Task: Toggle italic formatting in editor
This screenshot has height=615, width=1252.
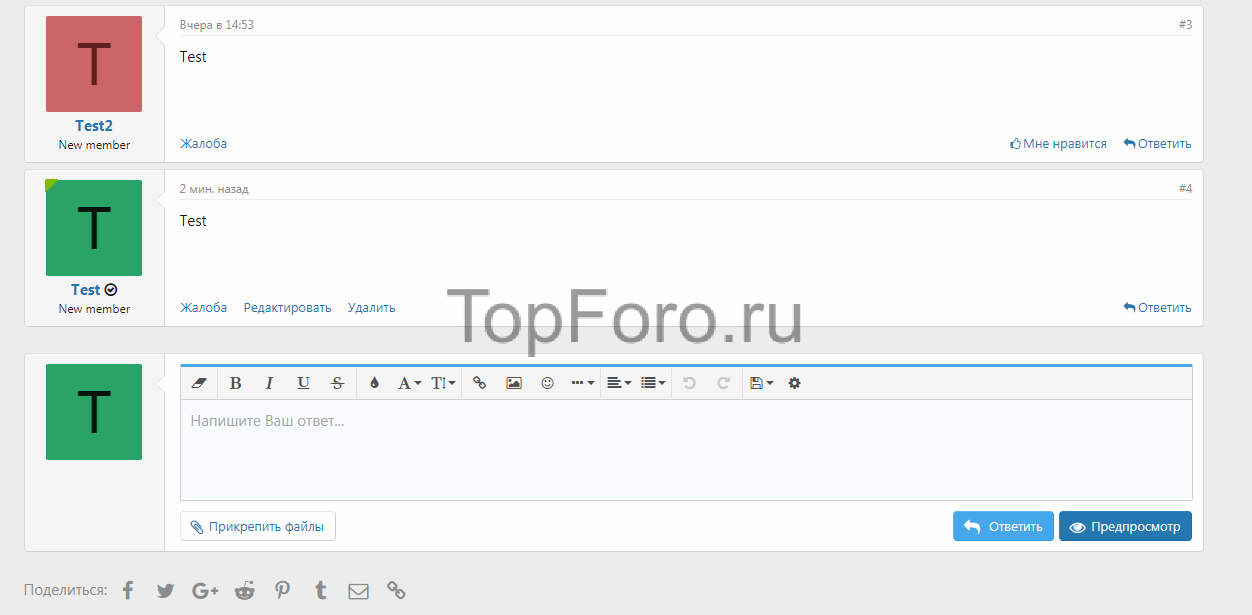Action: click(269, 383)
